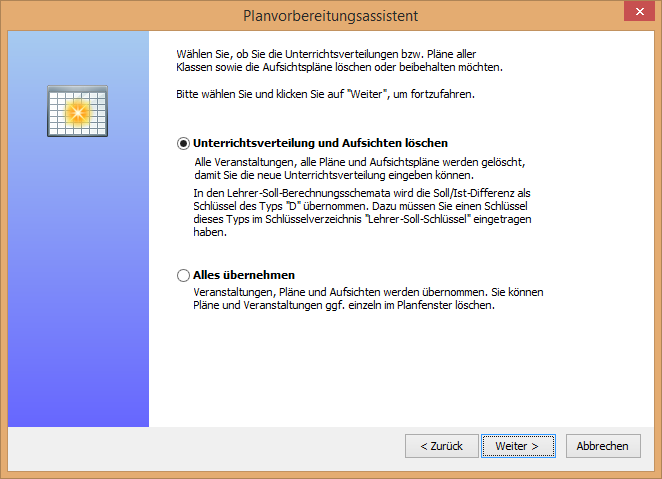This screenshot has height=479, width=662.
Task: Click the text "Bitte wählen Sie und klicken Sie auf"
Action: pyautogui.click(x=260, y=94)
